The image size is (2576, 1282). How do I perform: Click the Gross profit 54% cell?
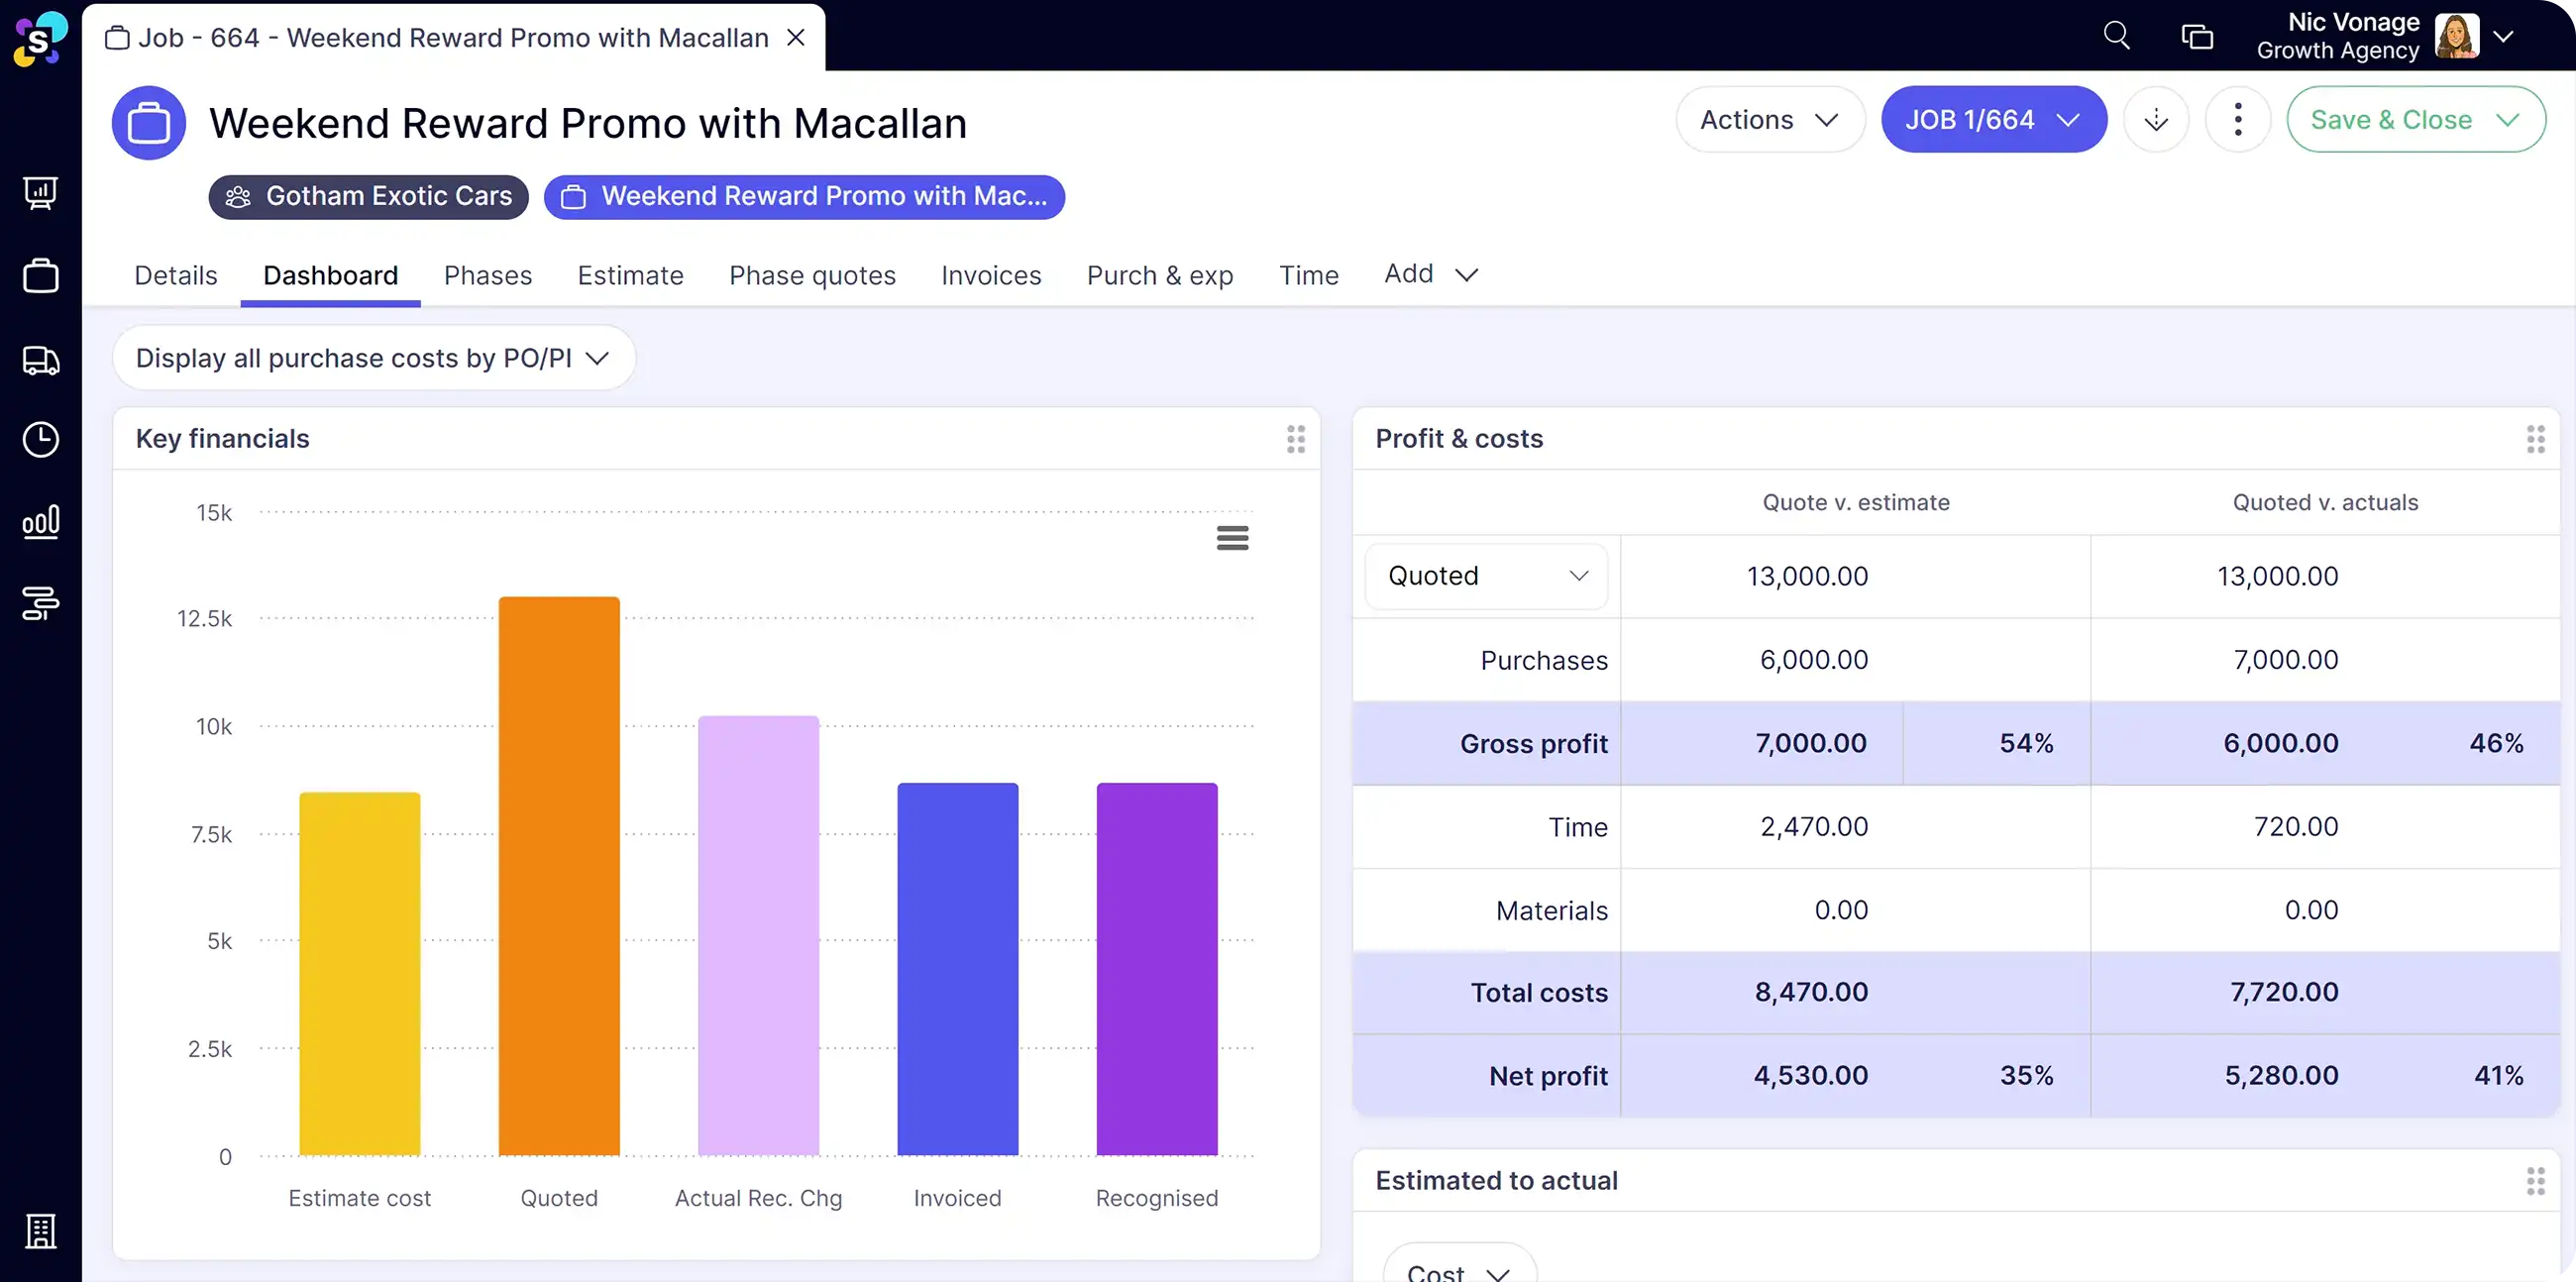[2026, 743]
